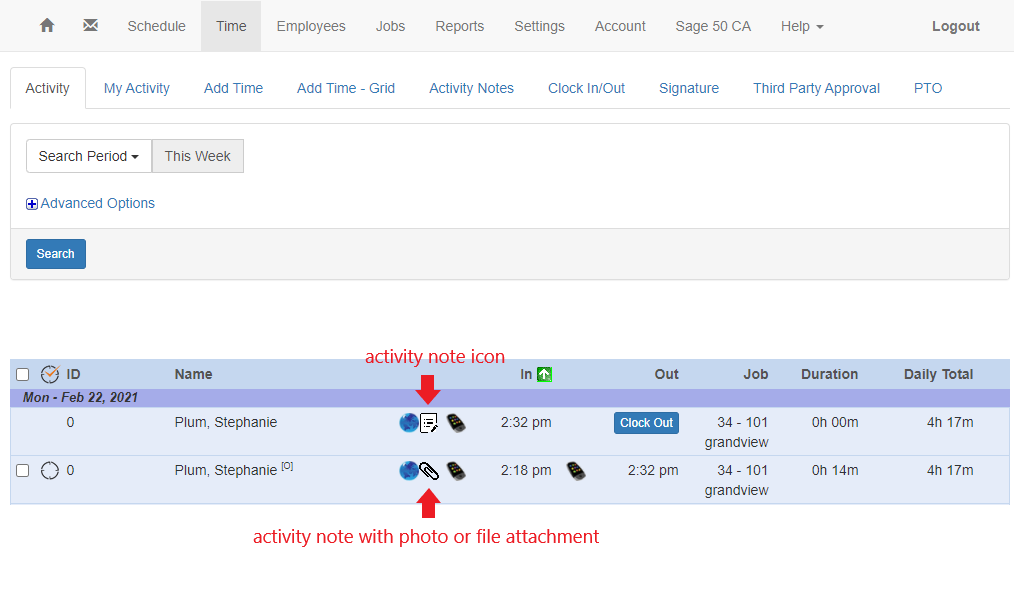1014x595 pixels.
Task: Click the plus icon beside Advanced Options
Action: click(x=32, y=204)
